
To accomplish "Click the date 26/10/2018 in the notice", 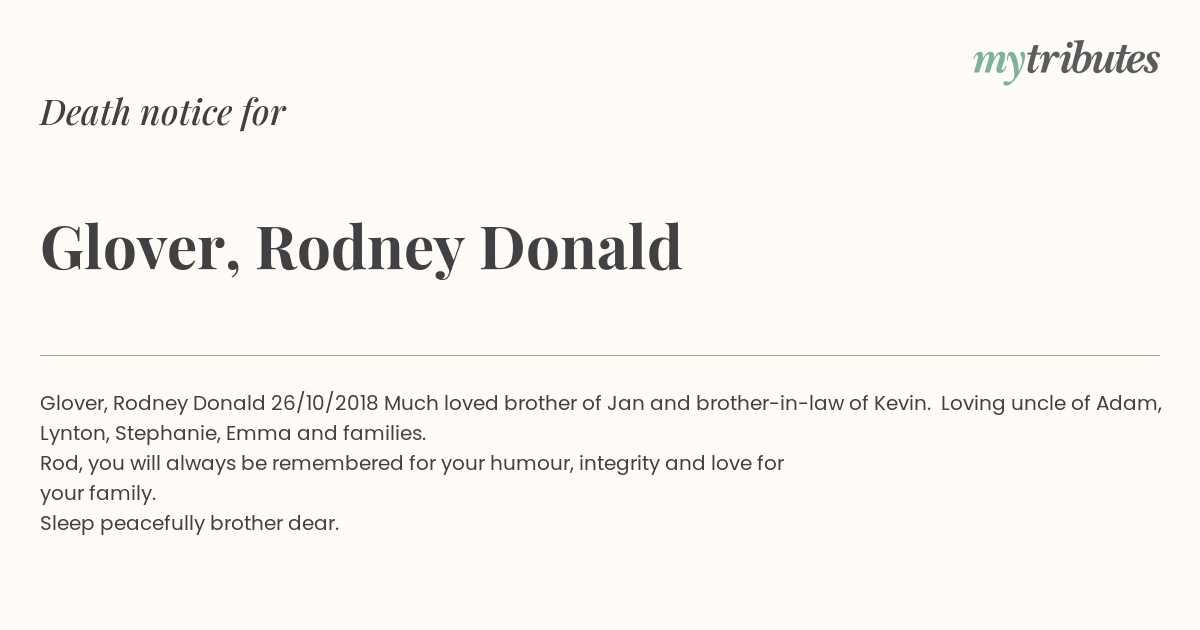I will pos(324,404).
